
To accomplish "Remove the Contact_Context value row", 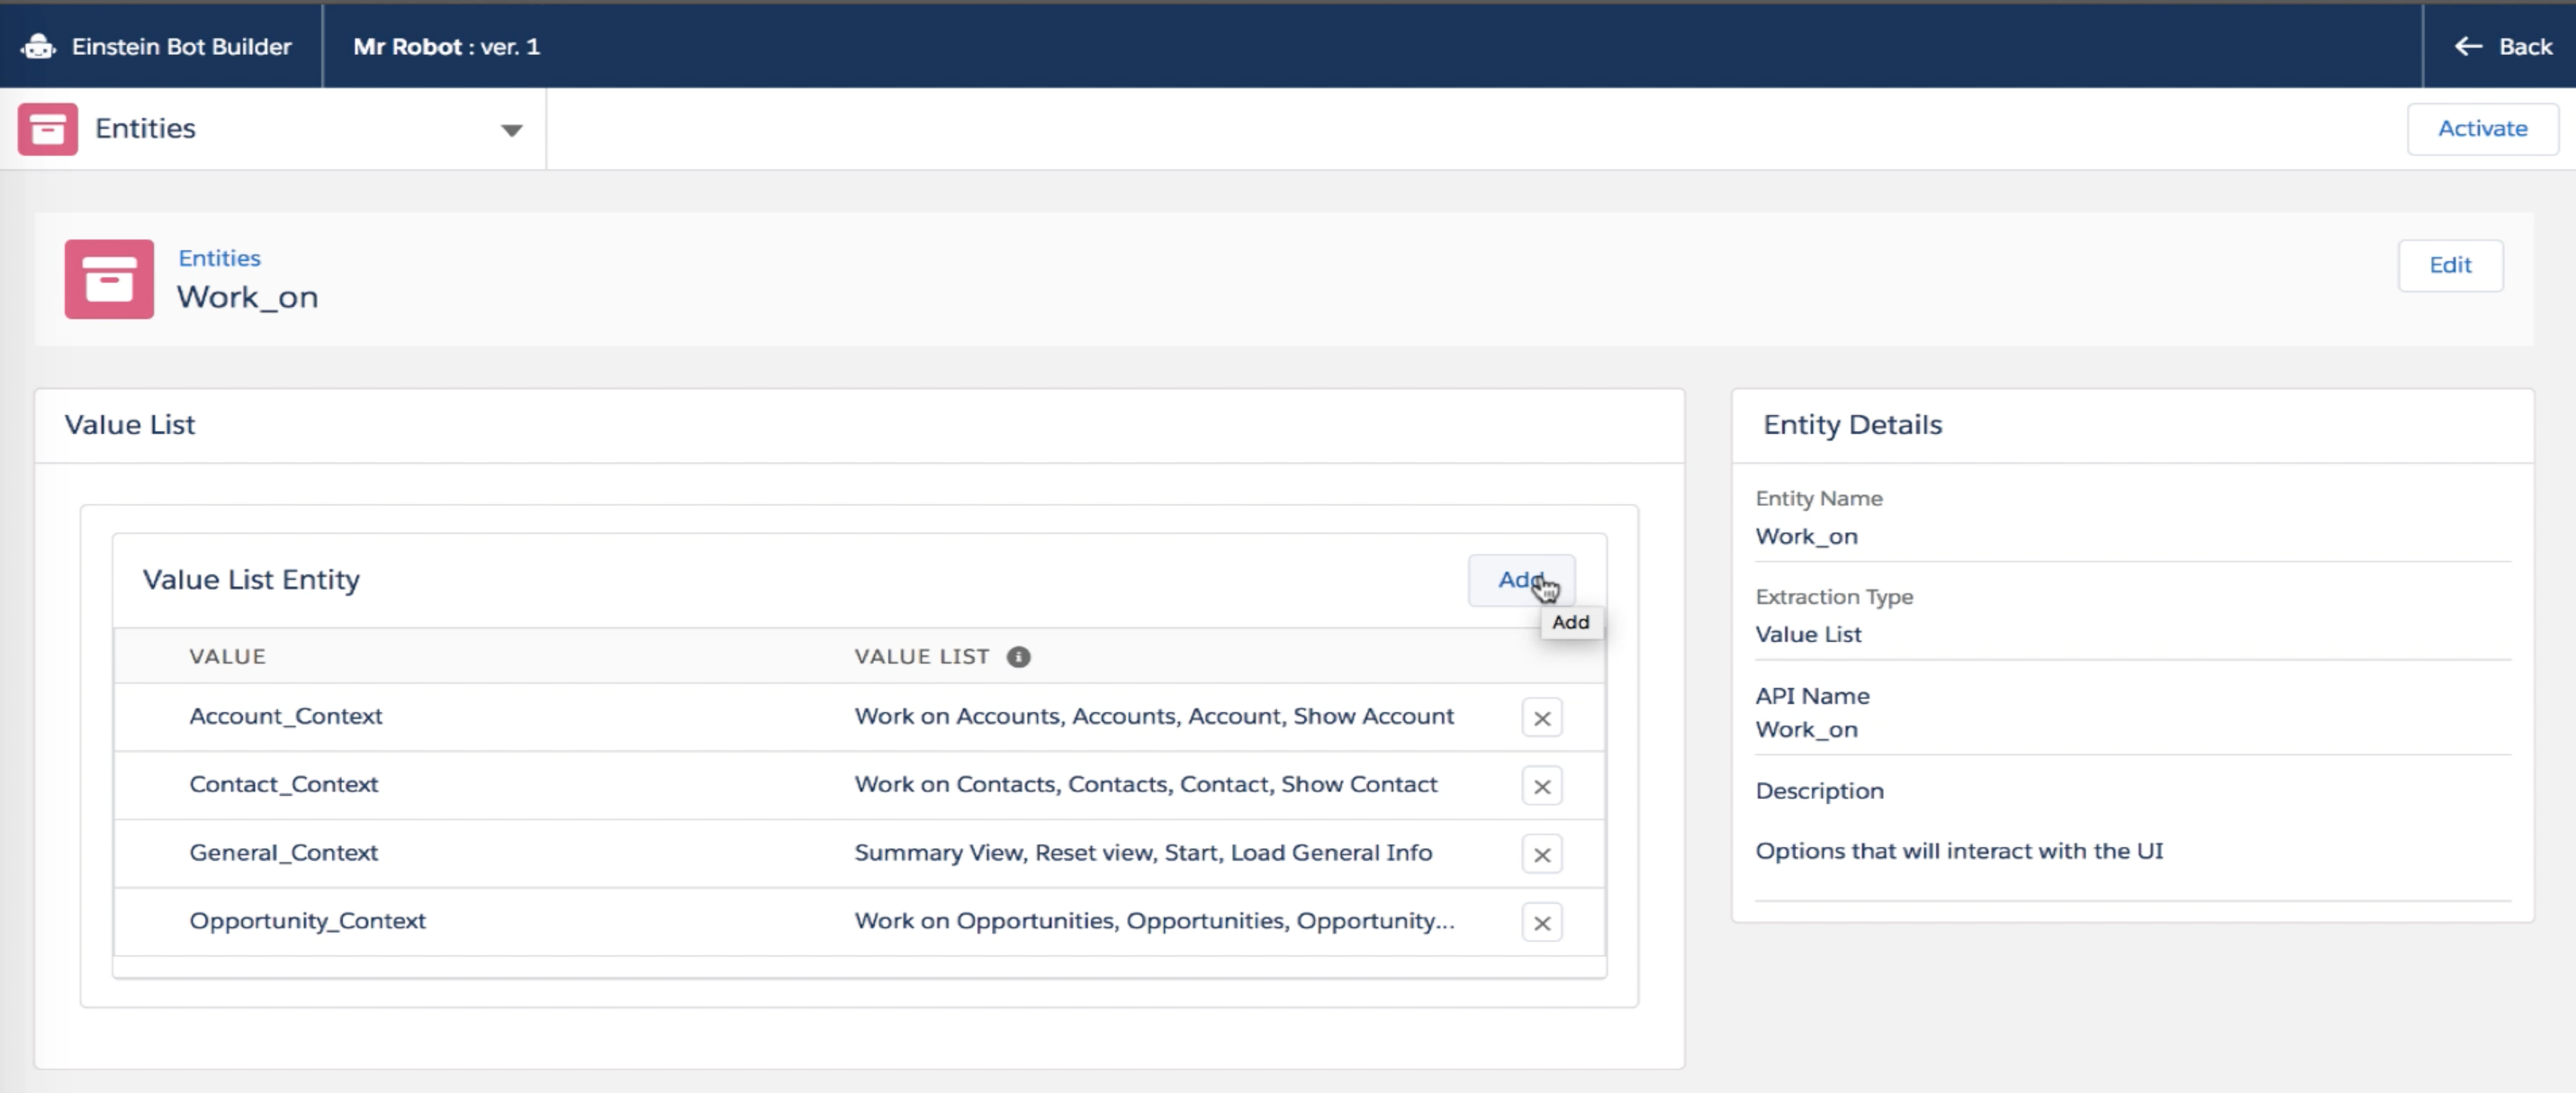I will (1541, 786).
